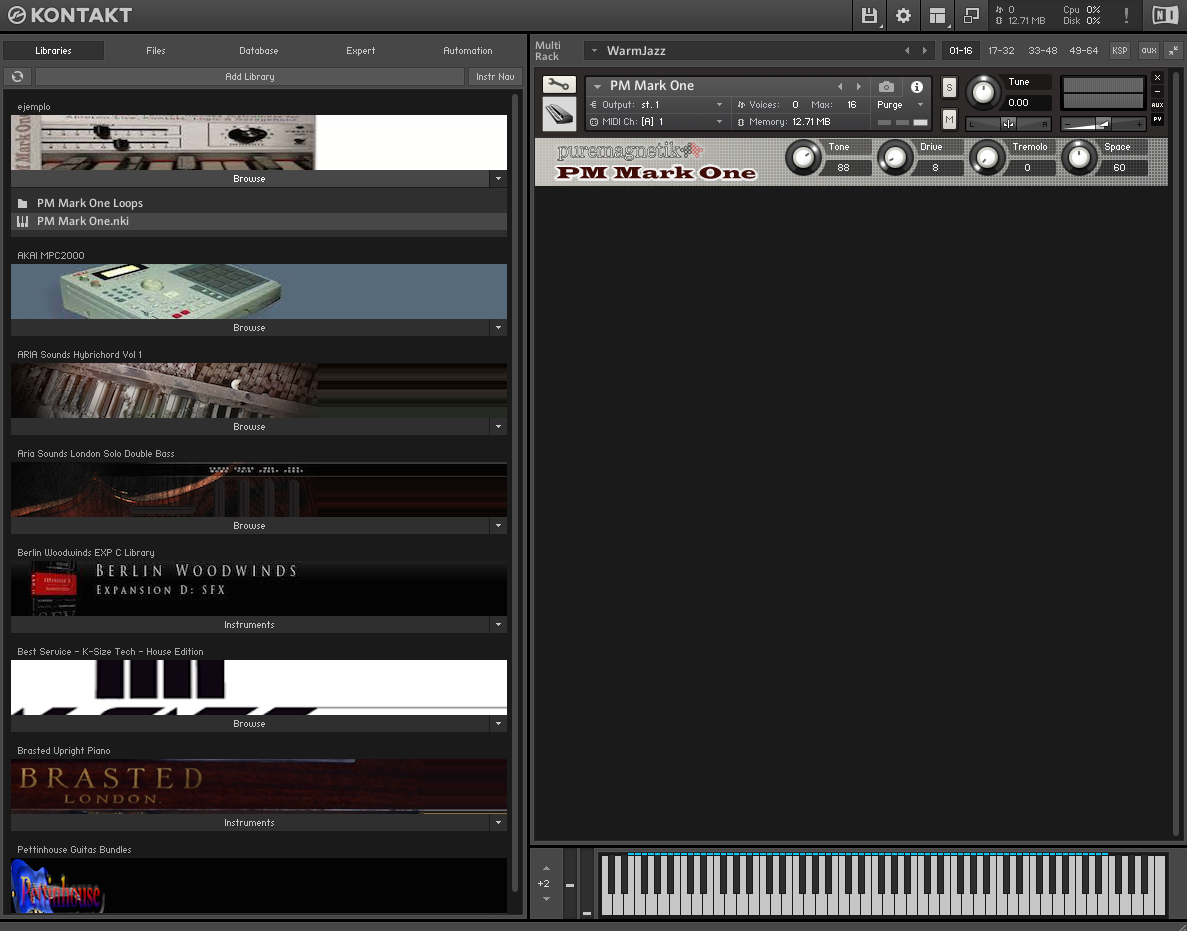
Task: Open the Options gear icon
Action: [903, 16]
